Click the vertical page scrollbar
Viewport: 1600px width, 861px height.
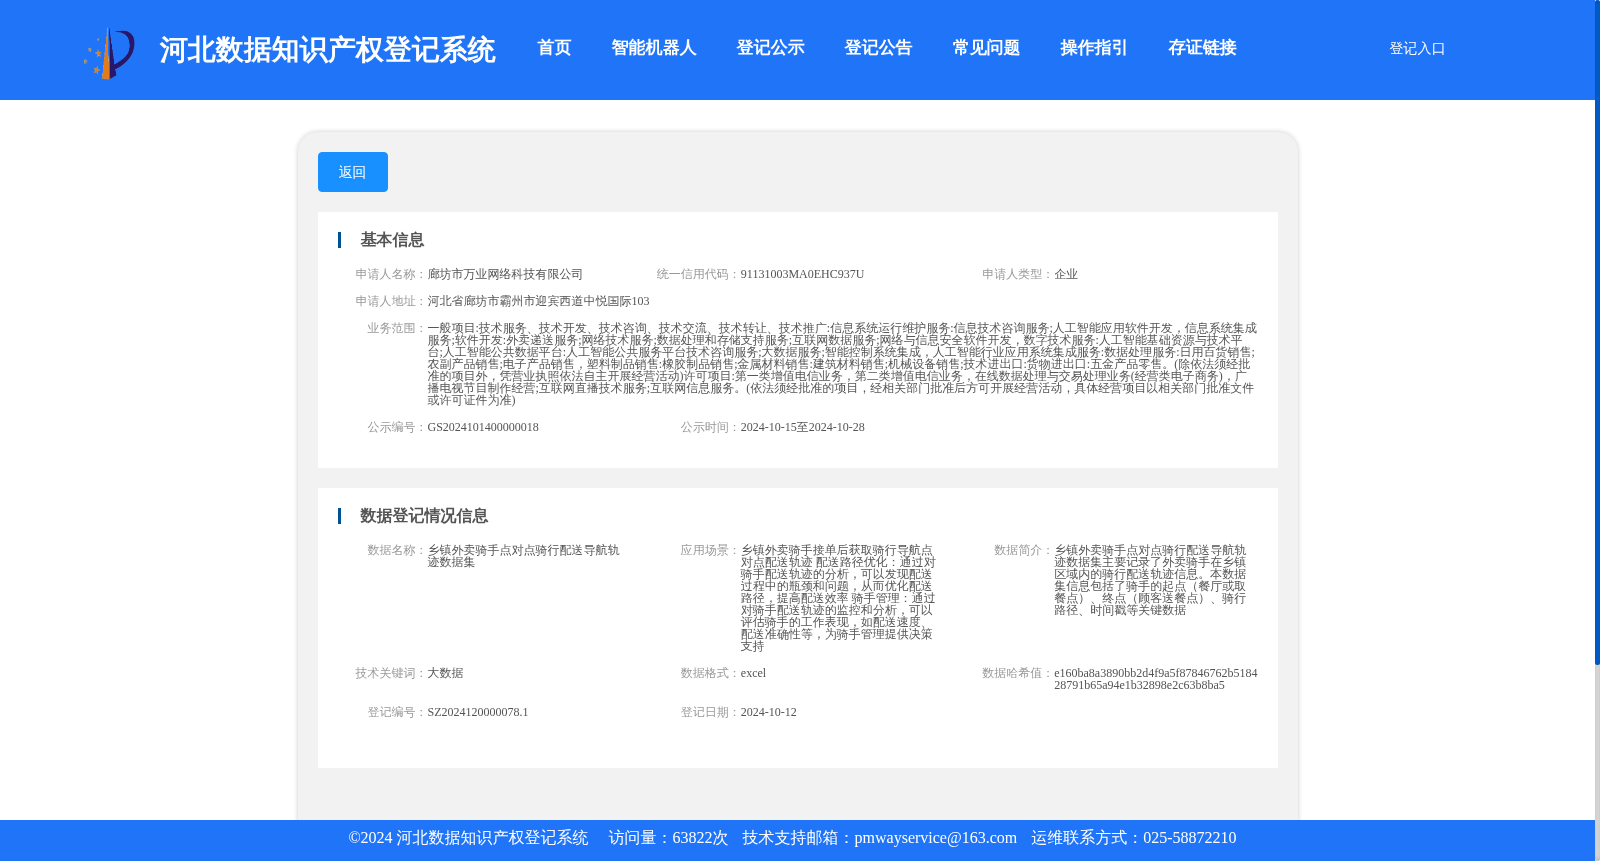click(x=1597, y=332)
